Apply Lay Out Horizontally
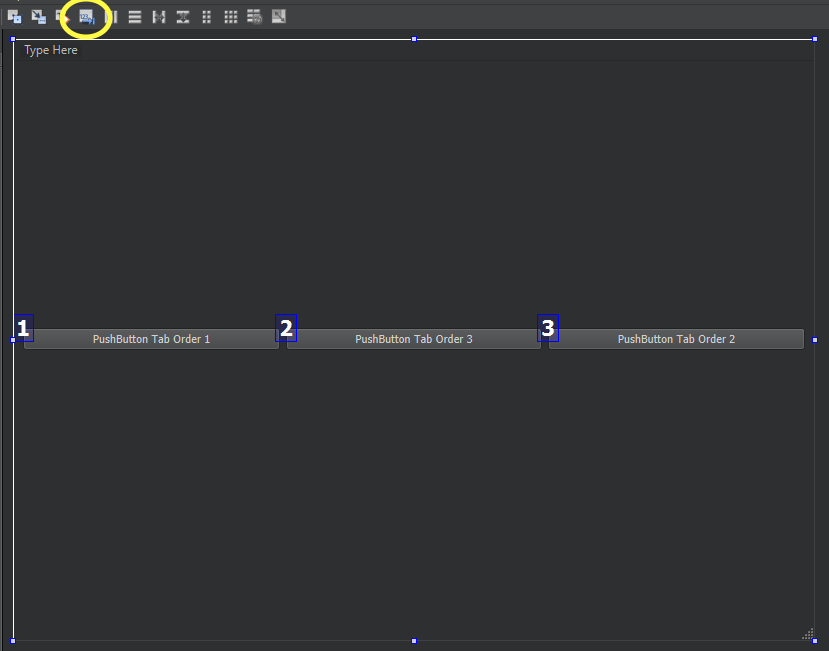Image resolution: width=829 pixels, height=651 pixels. [111, 17]
